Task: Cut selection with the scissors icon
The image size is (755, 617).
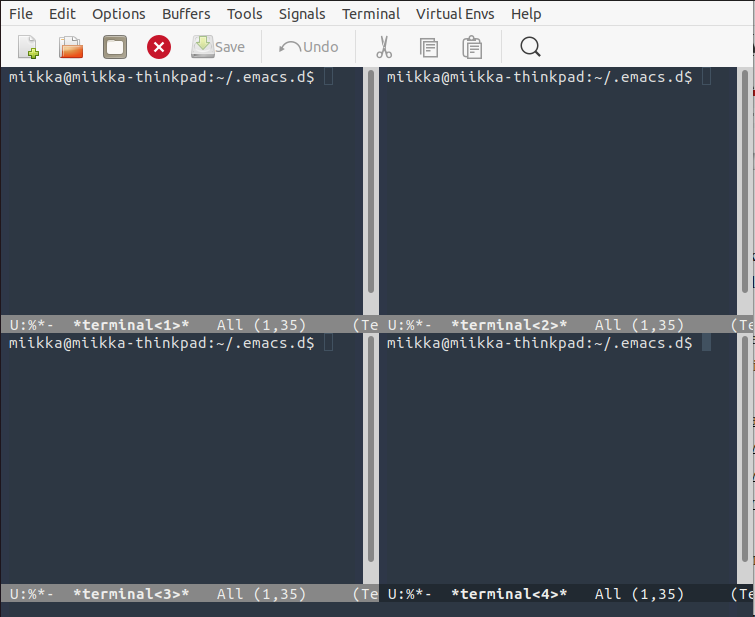Action: point(383,47)
